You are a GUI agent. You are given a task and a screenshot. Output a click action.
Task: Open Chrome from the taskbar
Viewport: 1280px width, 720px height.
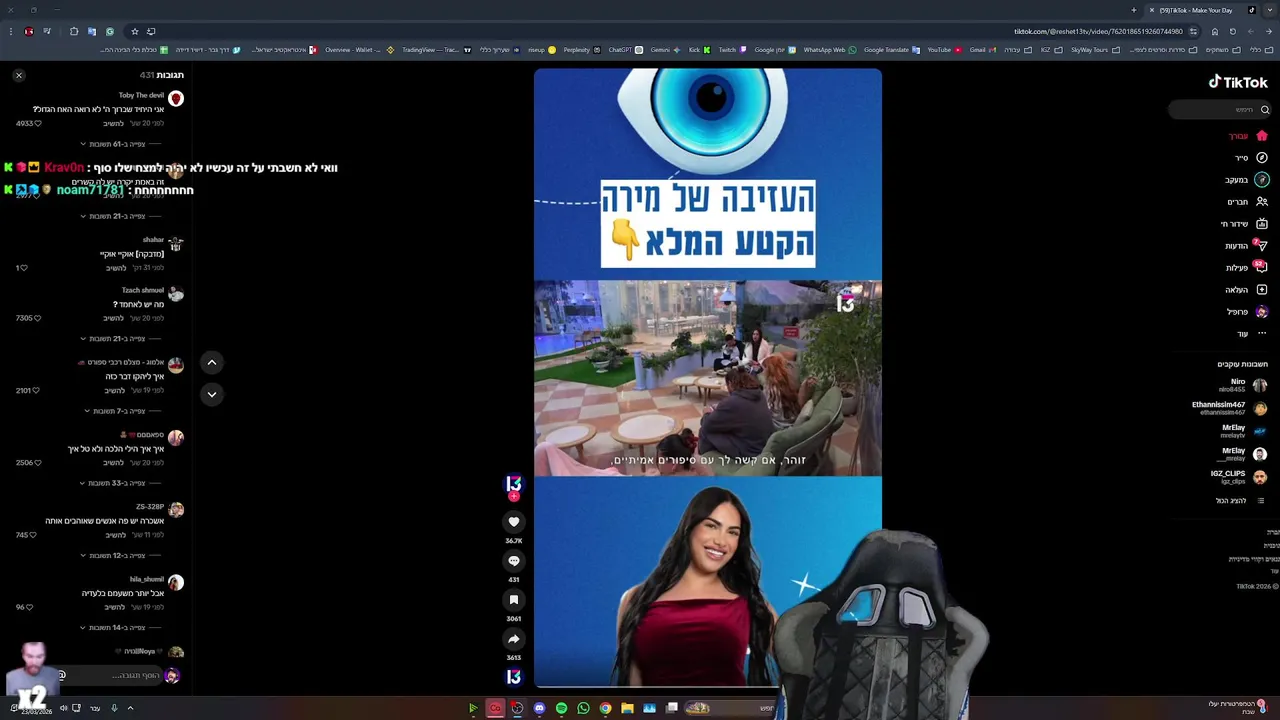(x=605, y=708)
